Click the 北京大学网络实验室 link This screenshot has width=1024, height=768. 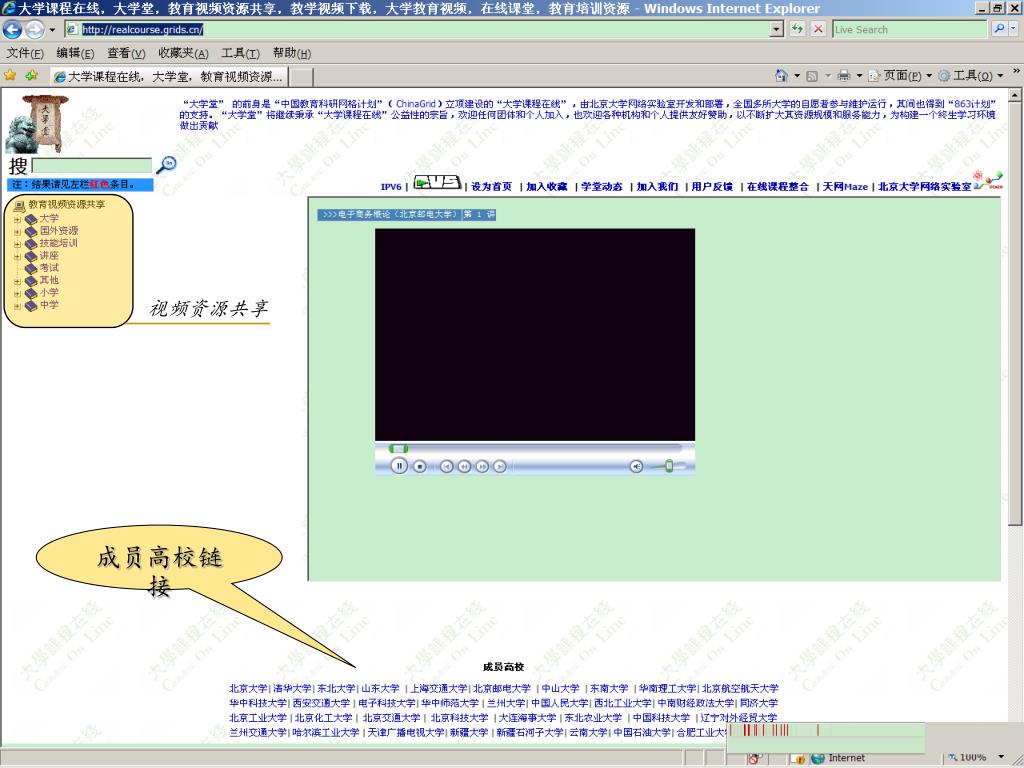click(x=925, y=187)
